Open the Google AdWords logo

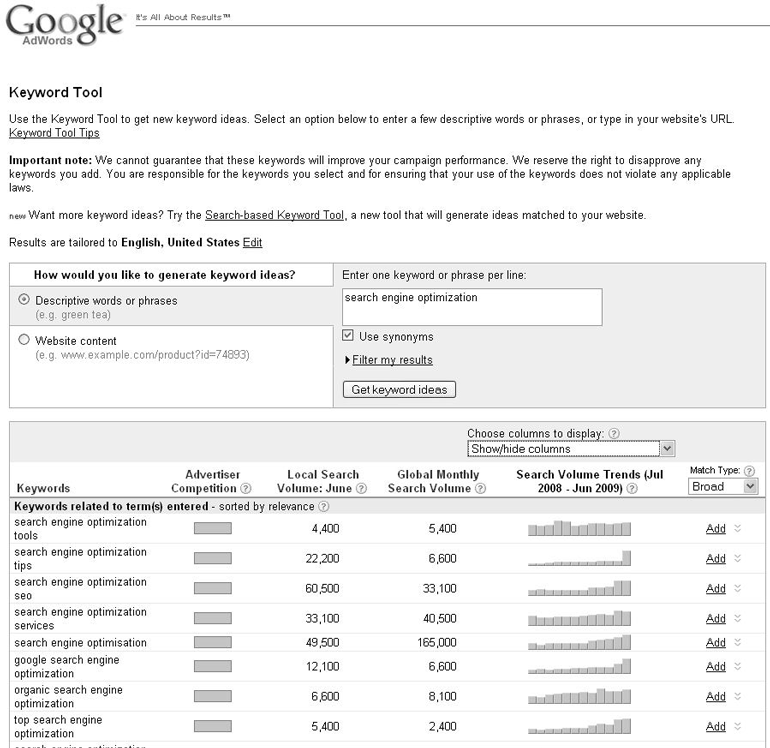[x=64, y=25]
